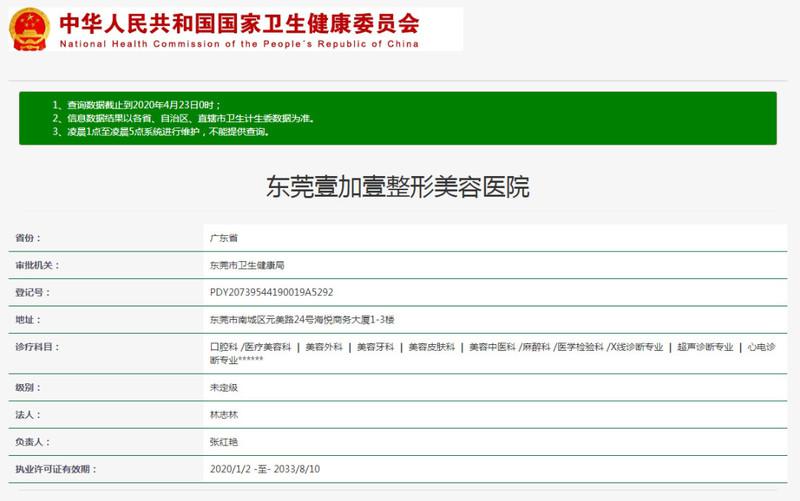Click the address starting with 东莞市南城区元美路24号

[302, 319]
